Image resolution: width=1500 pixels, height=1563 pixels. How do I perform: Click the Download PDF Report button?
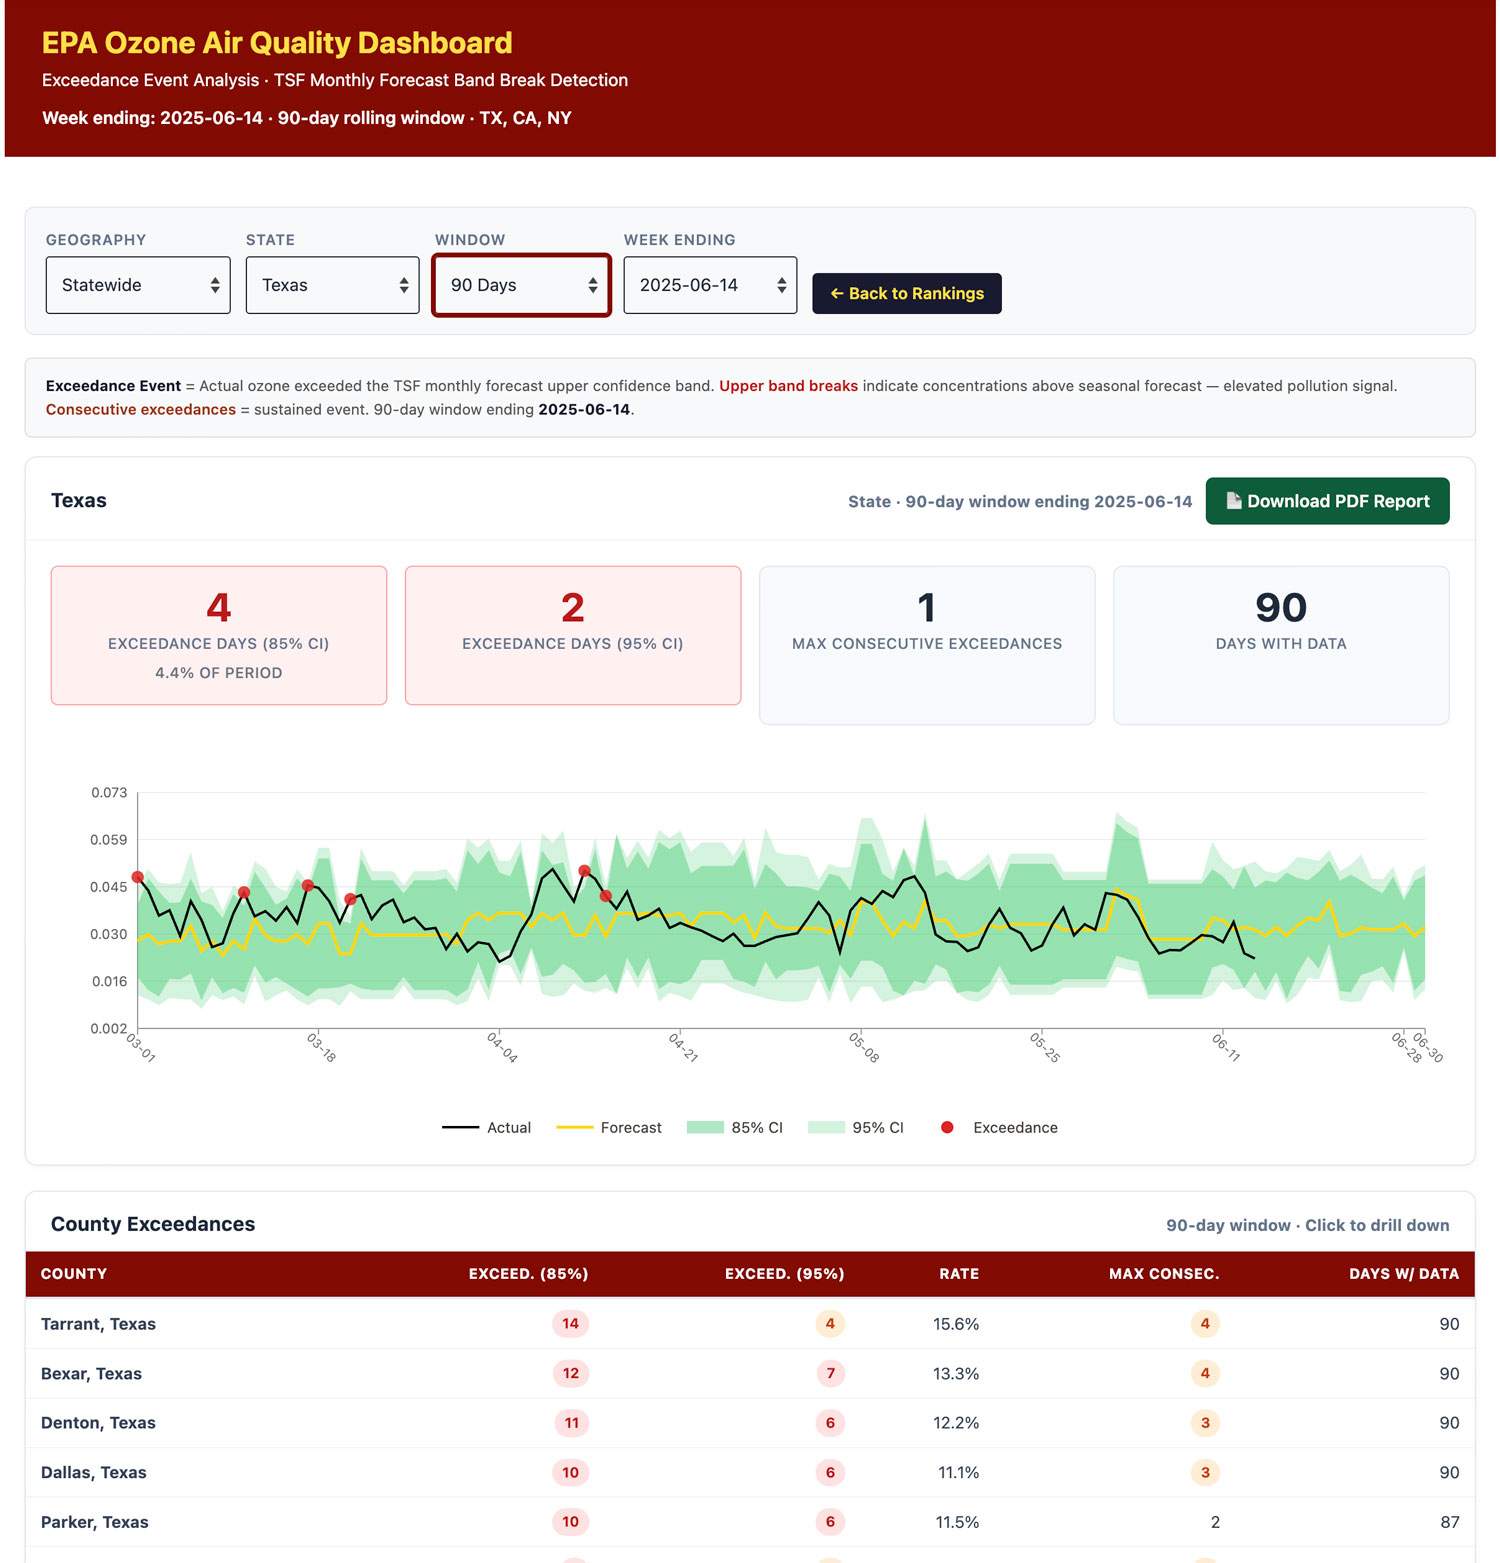tap(1327, 501)
